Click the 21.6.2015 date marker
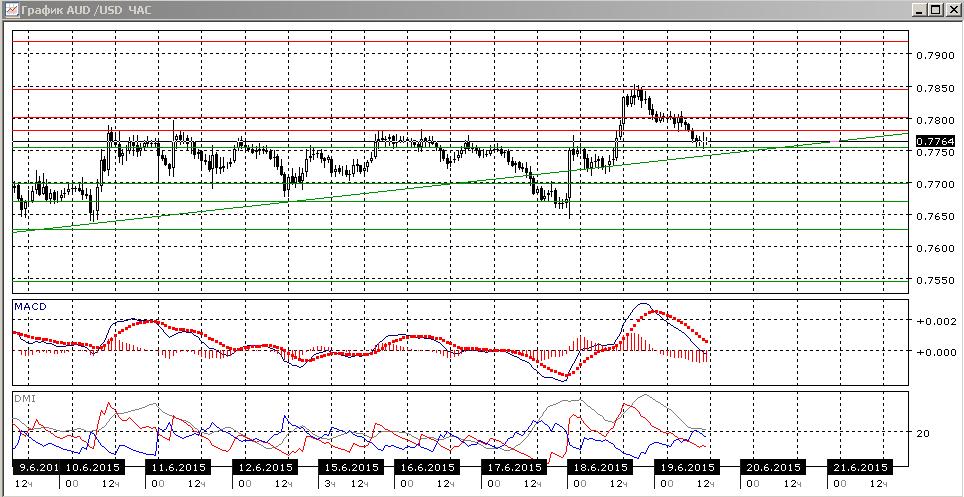Viewport: 964px width, 497px height. click(860, 467)
